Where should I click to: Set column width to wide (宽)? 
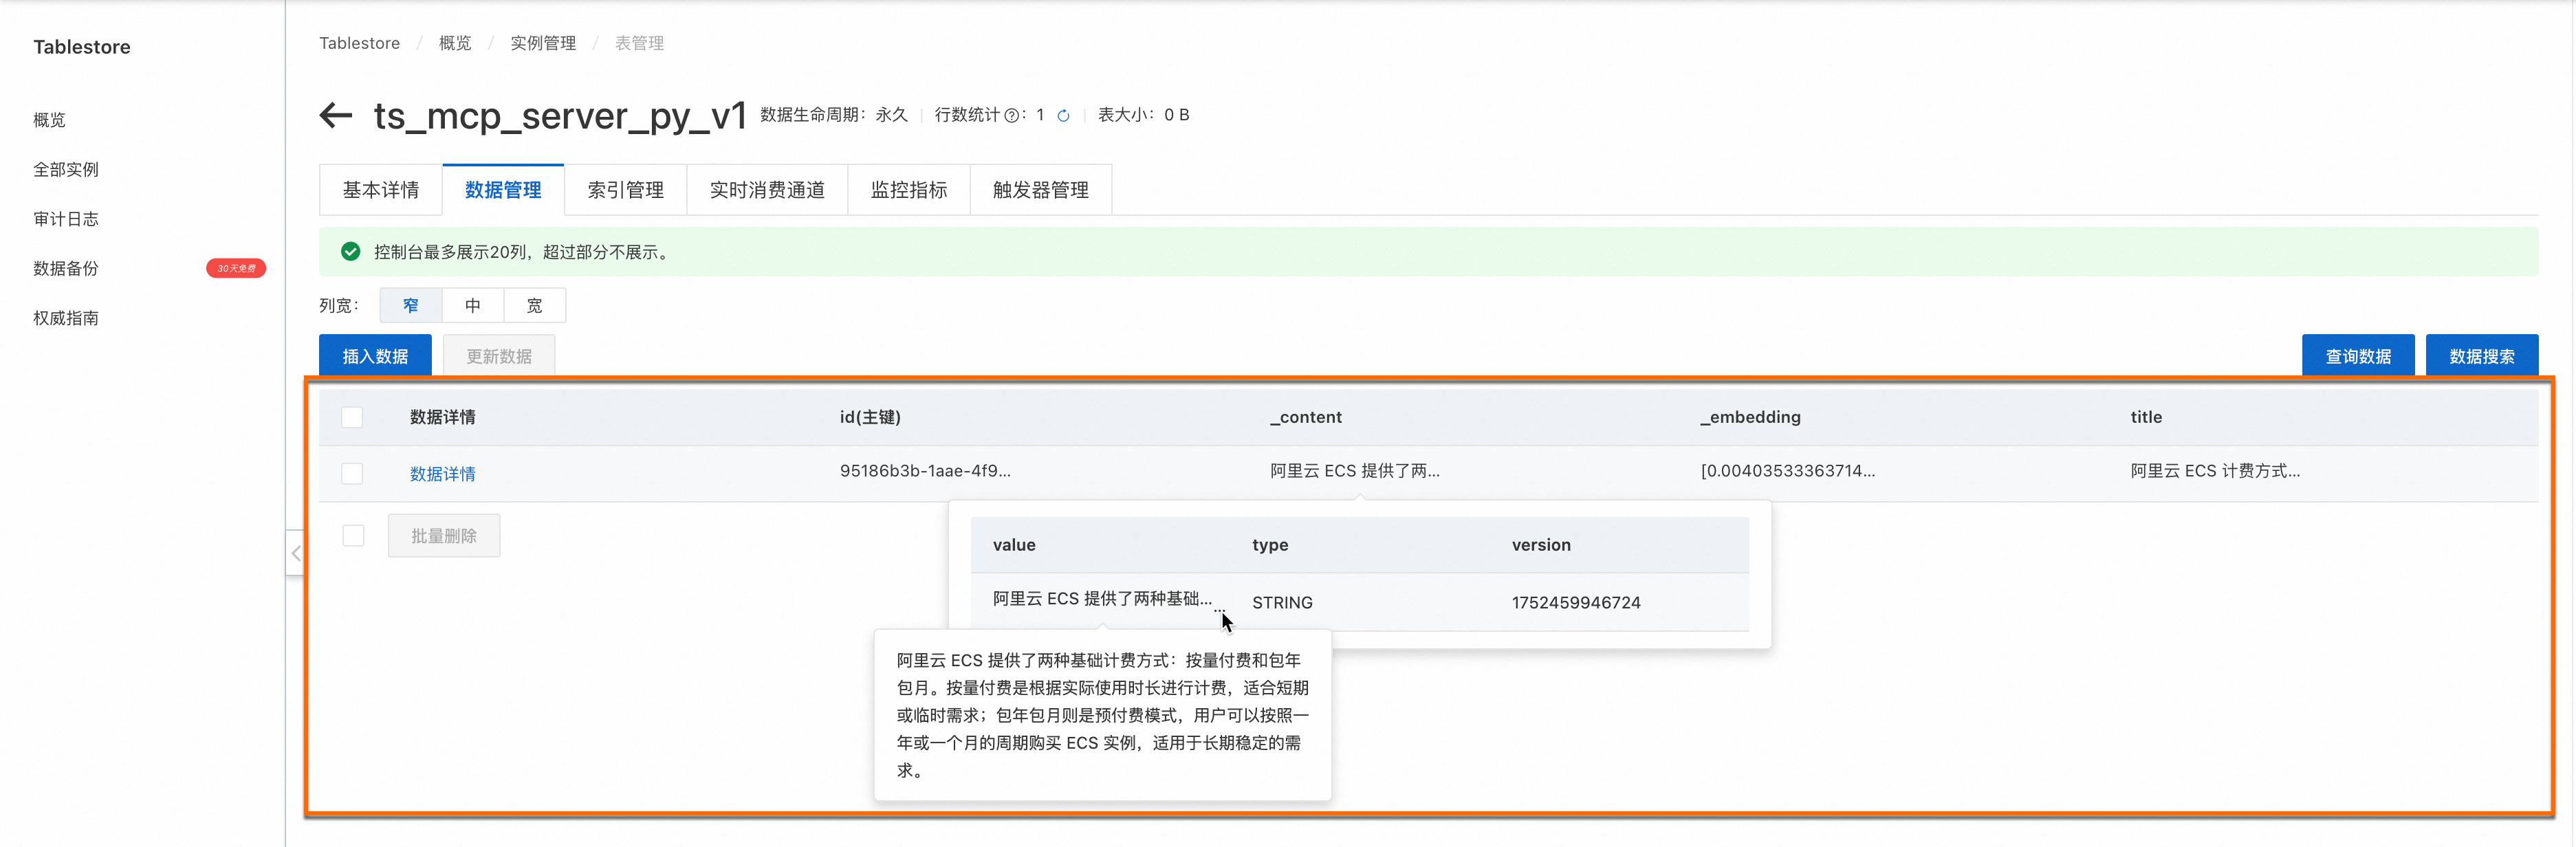pos(534,305)
